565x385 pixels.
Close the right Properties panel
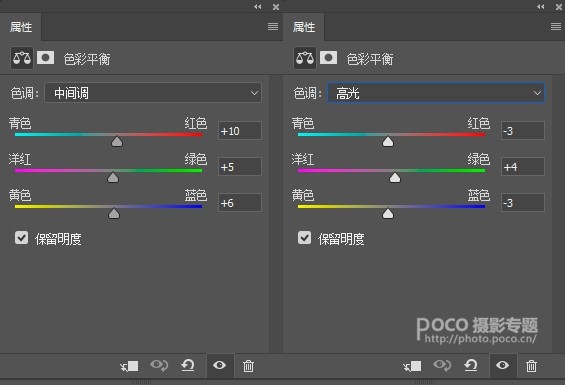559,6
